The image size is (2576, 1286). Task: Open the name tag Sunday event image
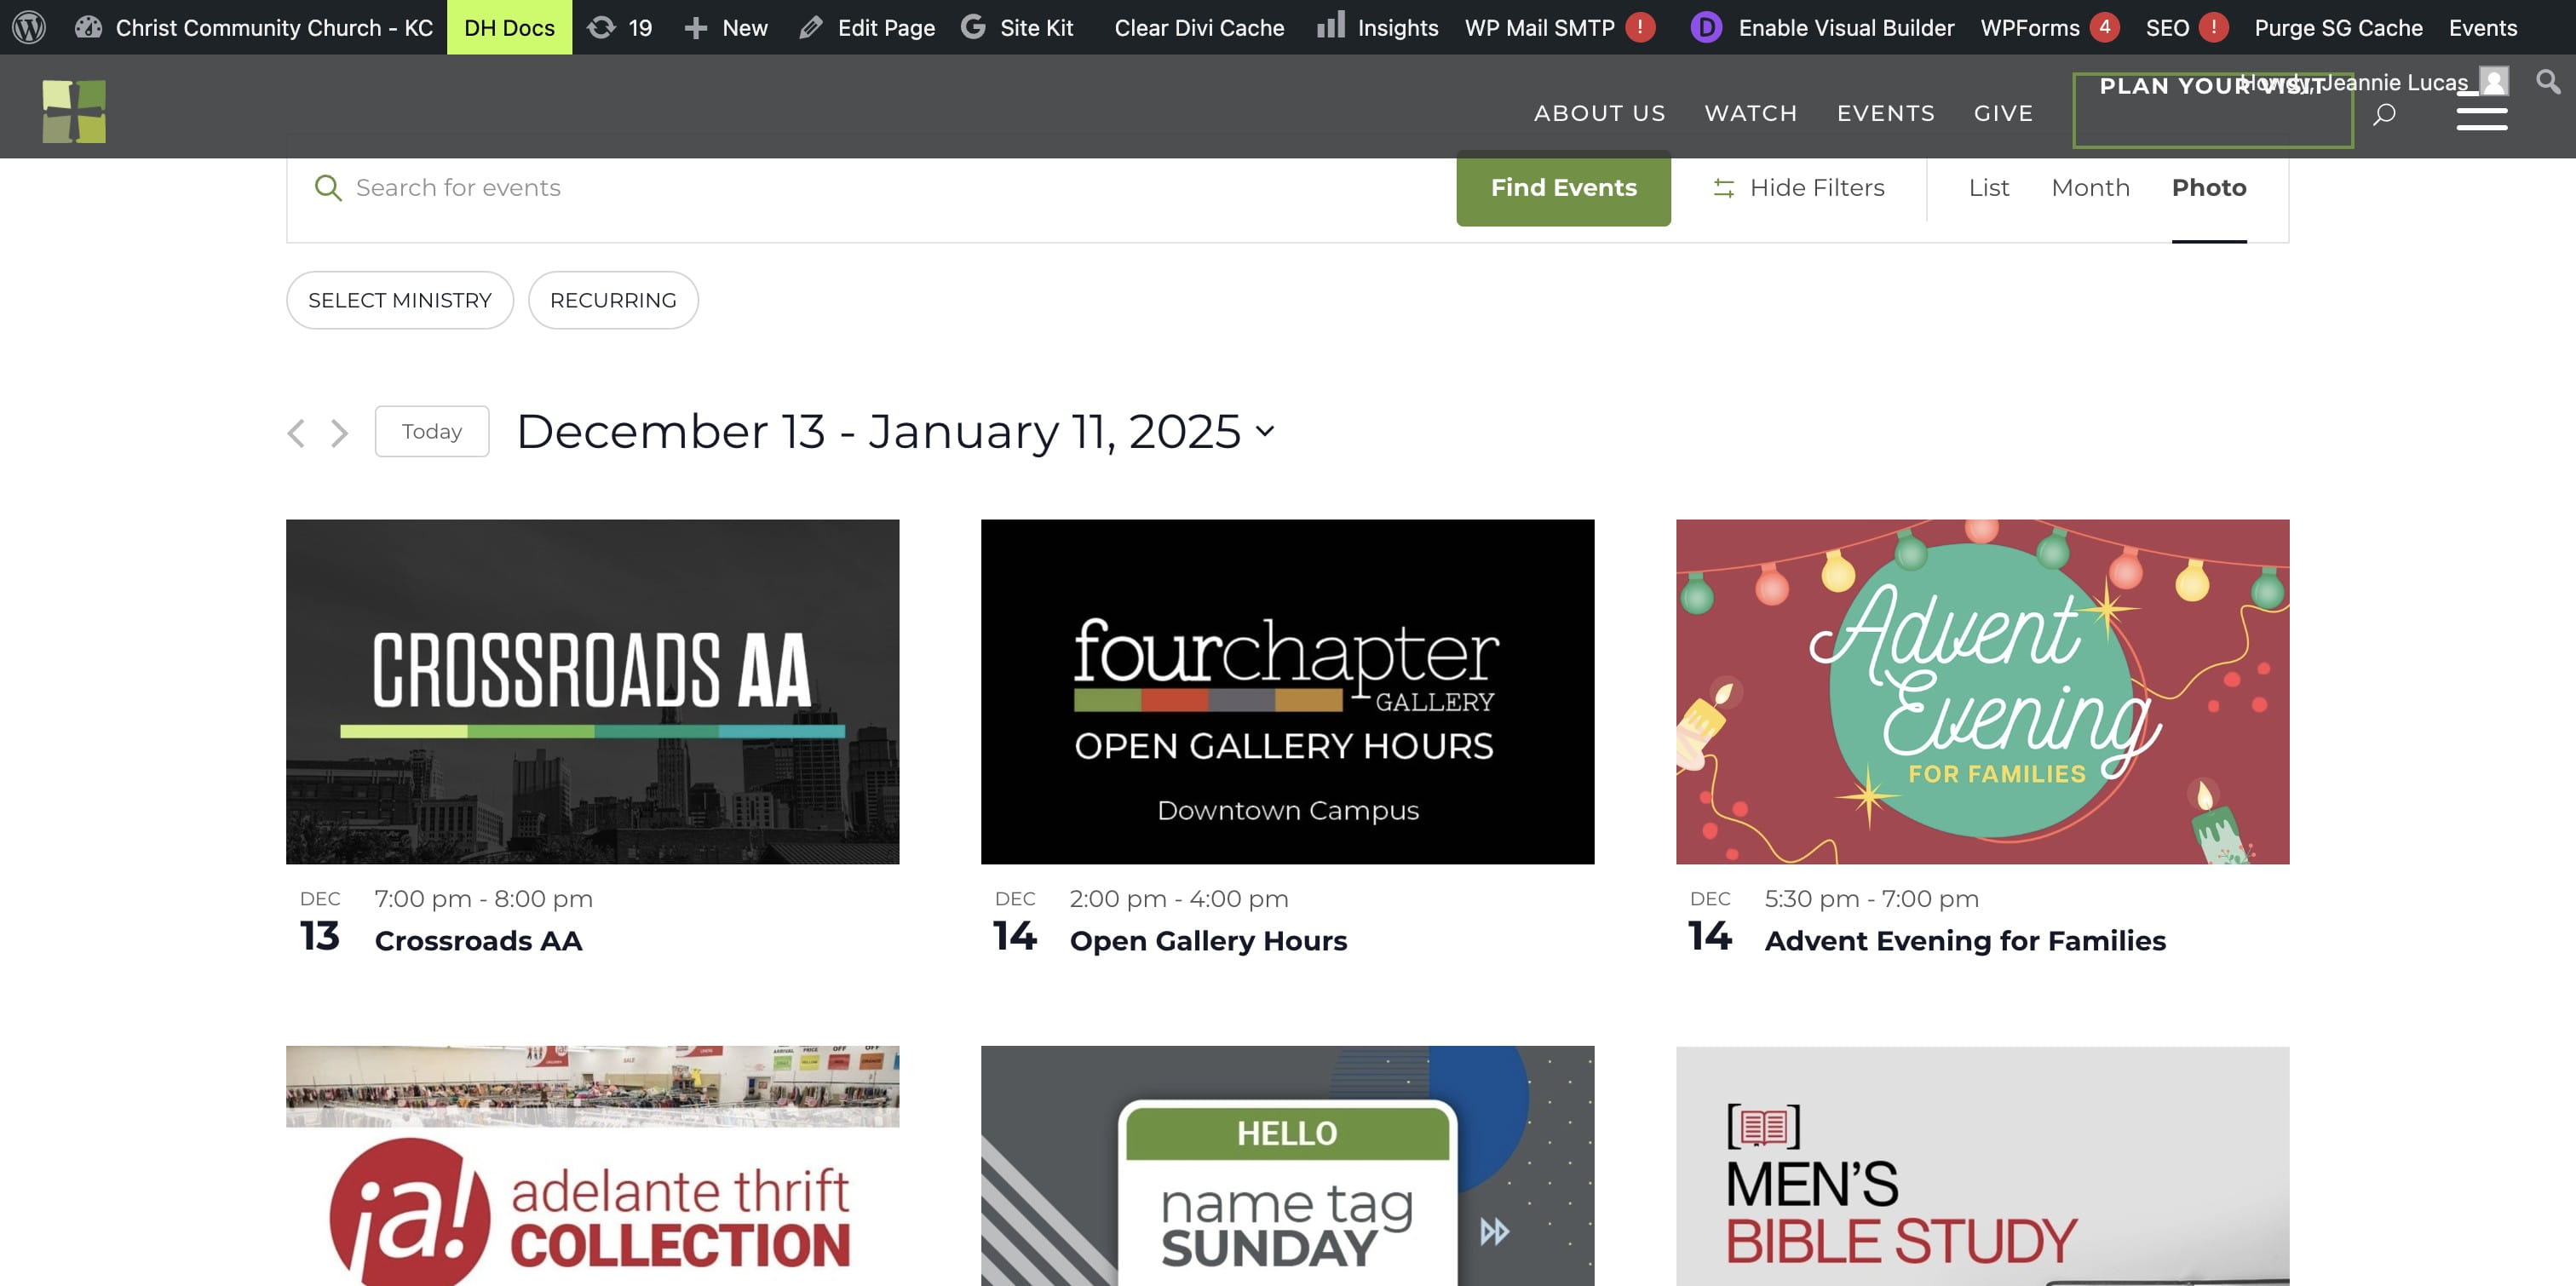[x=1287, y=1166]
